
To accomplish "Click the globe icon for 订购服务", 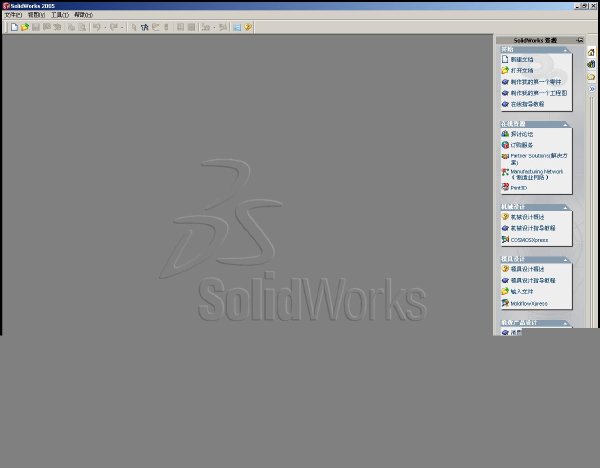I will (505, 145).
